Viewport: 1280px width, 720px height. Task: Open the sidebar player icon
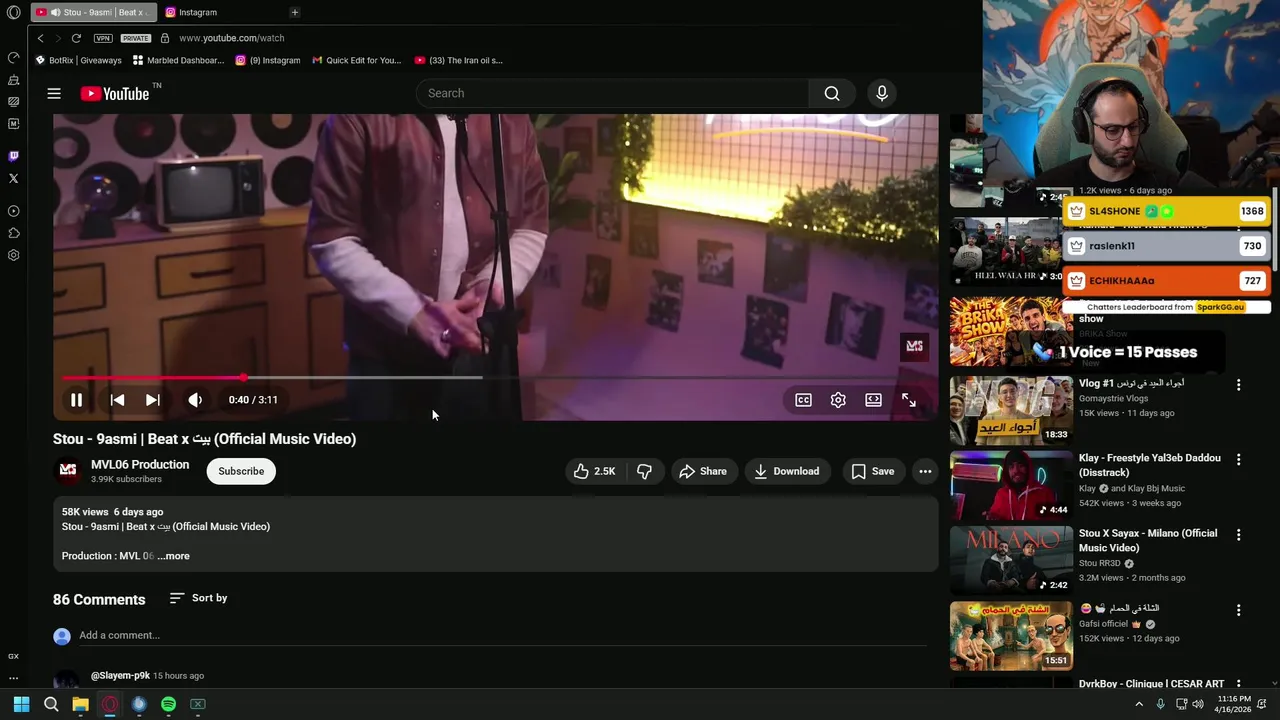(x=13, y=211)
